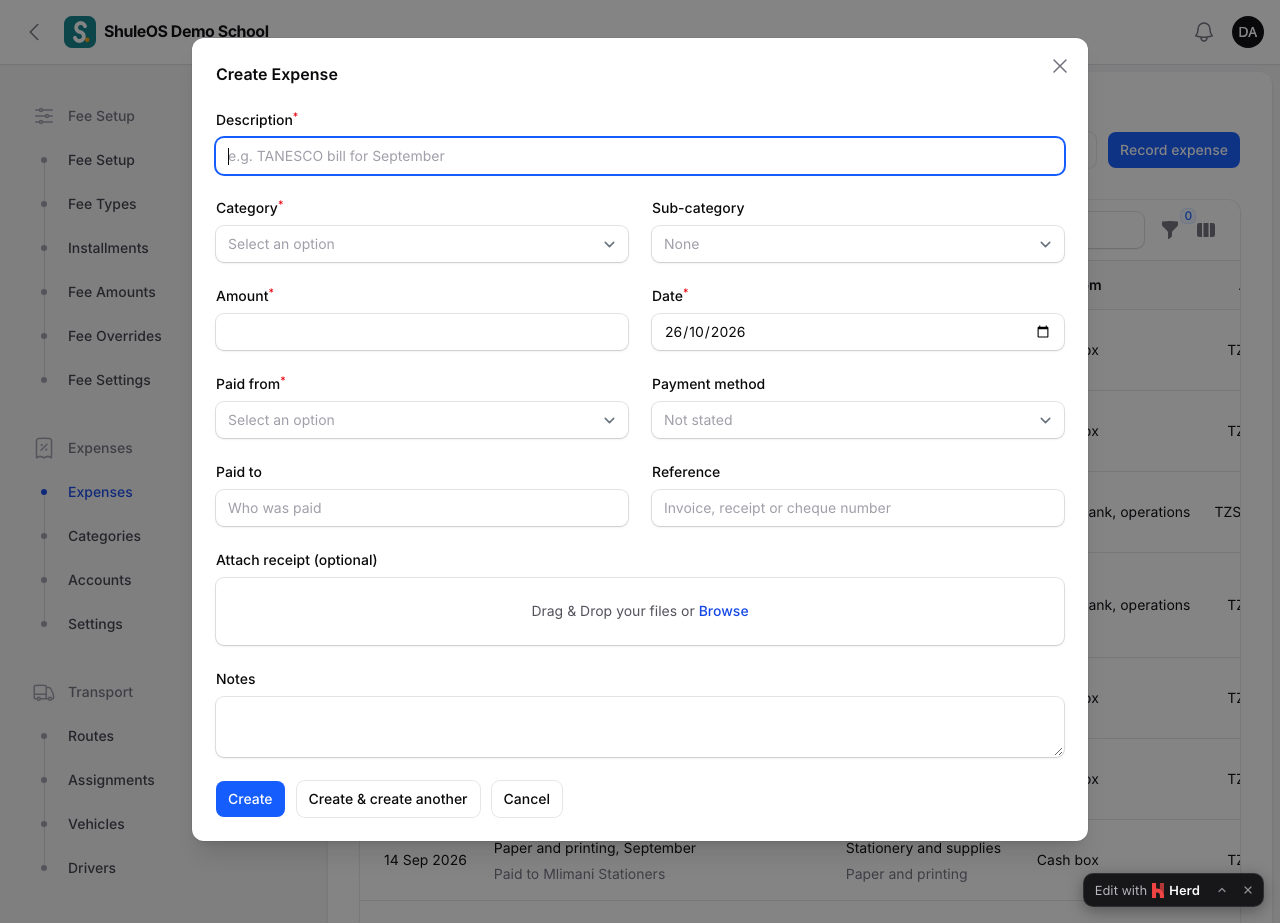Open expense Categories in sidebar
The height and width of the screenshot is (923, 1280).
coord(104,536)
